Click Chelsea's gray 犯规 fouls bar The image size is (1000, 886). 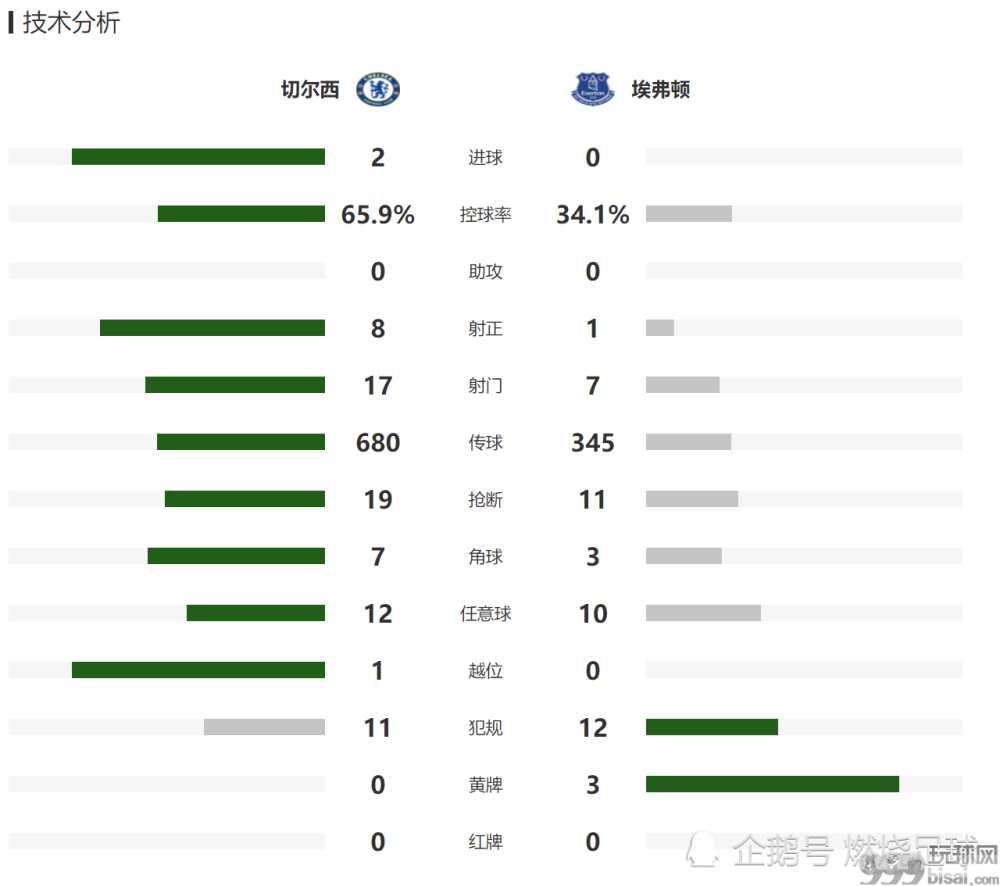pyautogui.click(x=264, y=727)
